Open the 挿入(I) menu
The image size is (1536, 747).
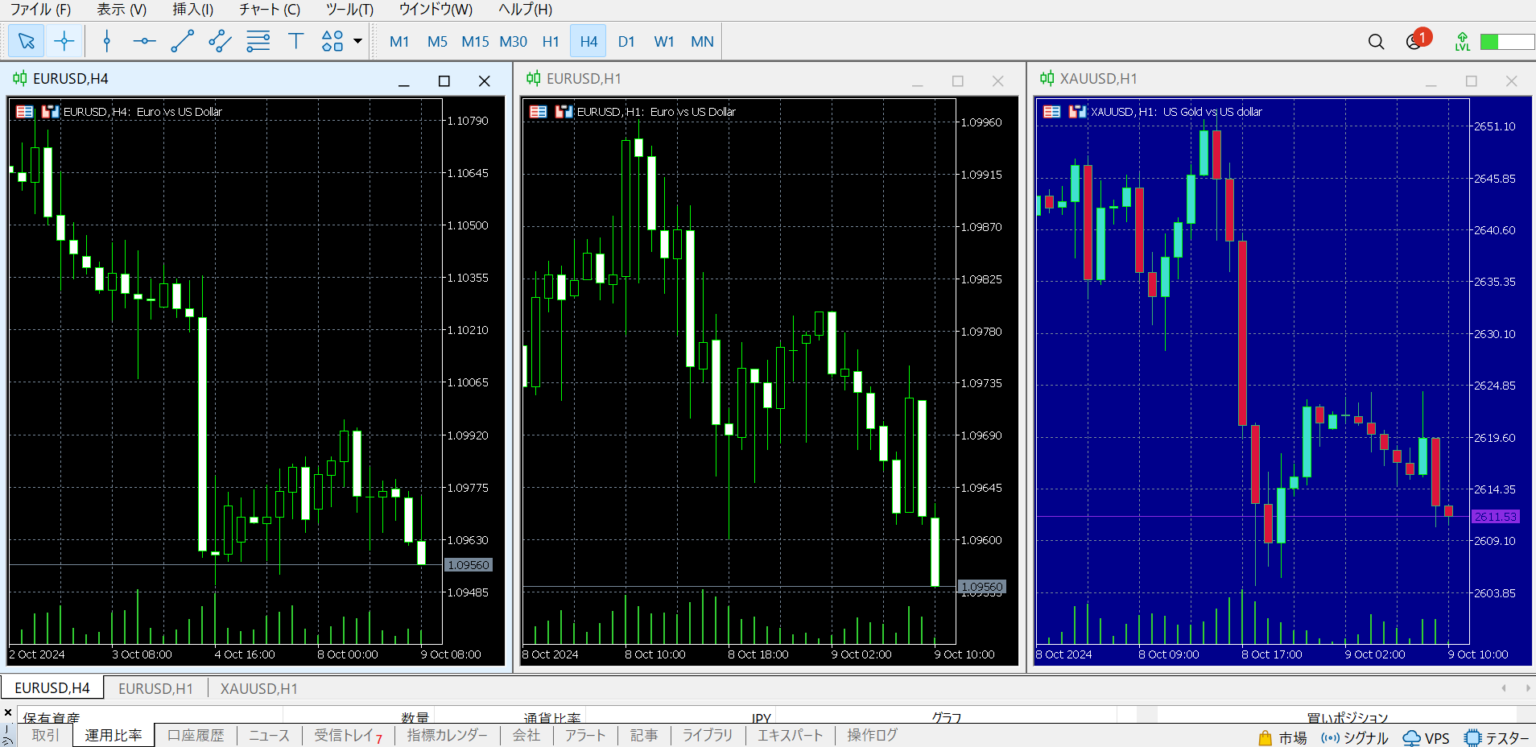[x=192, y=10]
